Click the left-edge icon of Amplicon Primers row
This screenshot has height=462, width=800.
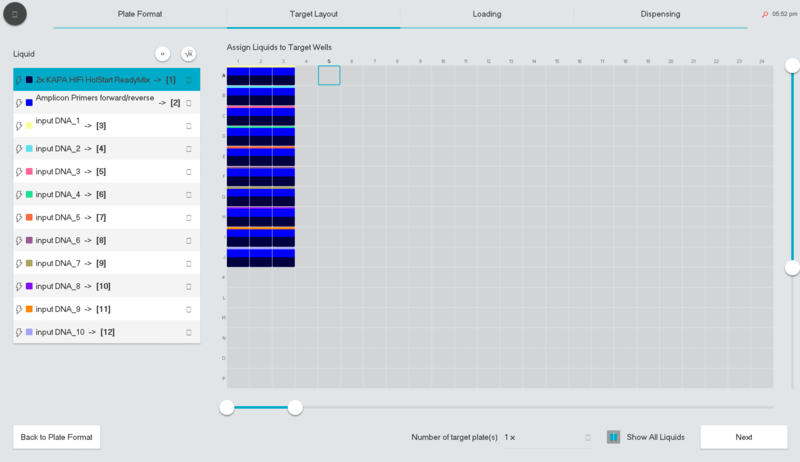pos(19,103)
